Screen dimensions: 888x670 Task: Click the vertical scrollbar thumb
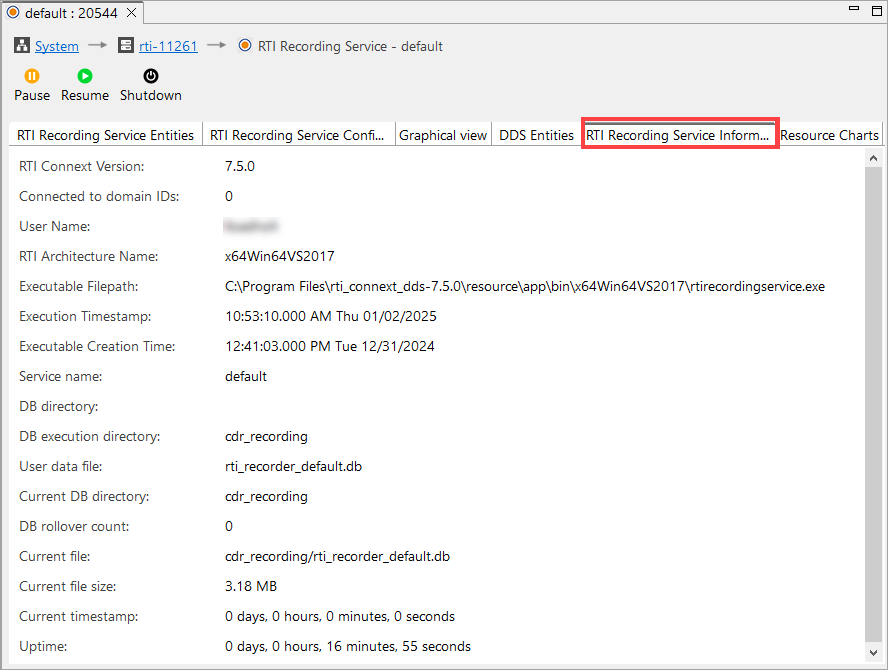873,405
